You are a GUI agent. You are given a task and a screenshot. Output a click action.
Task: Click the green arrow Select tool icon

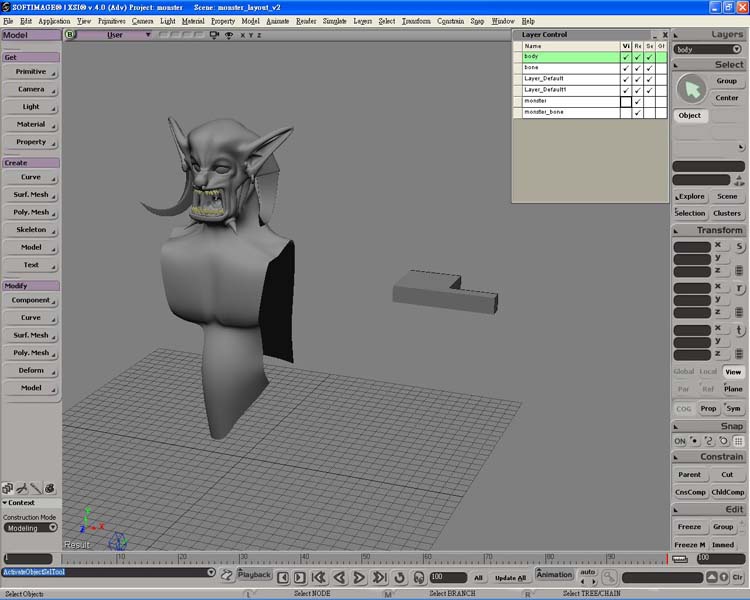(x=691, y=89)
